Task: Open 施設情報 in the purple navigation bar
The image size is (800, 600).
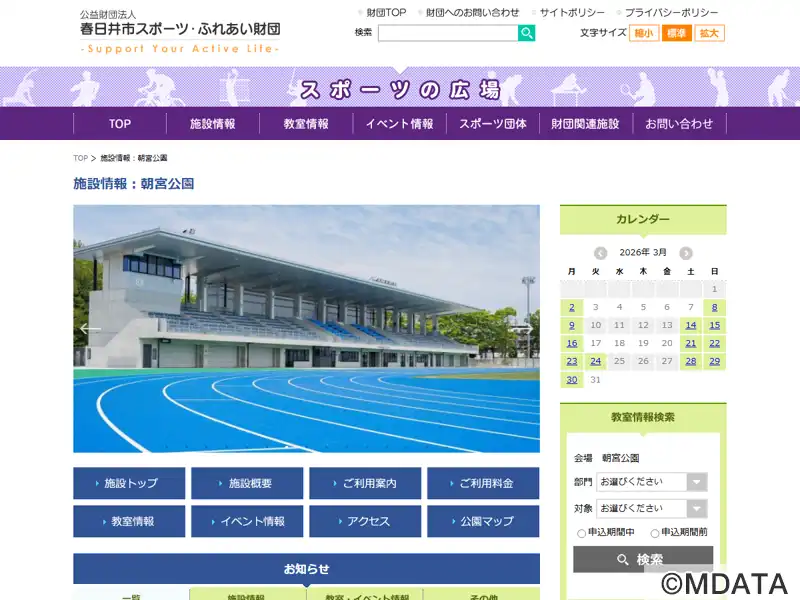Action: [213, 124]
